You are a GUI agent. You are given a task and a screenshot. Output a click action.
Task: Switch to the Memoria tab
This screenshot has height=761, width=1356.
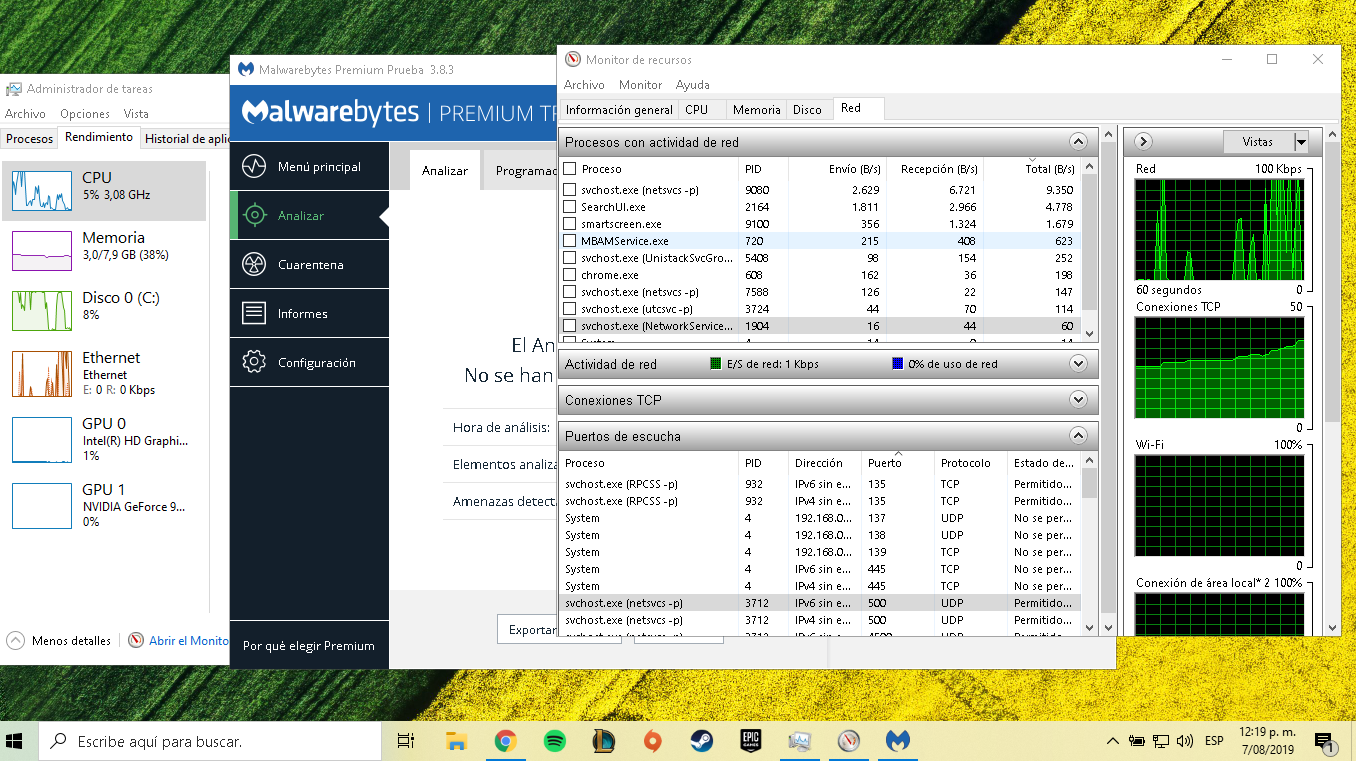pyautogui.click(x=756, y=110)
